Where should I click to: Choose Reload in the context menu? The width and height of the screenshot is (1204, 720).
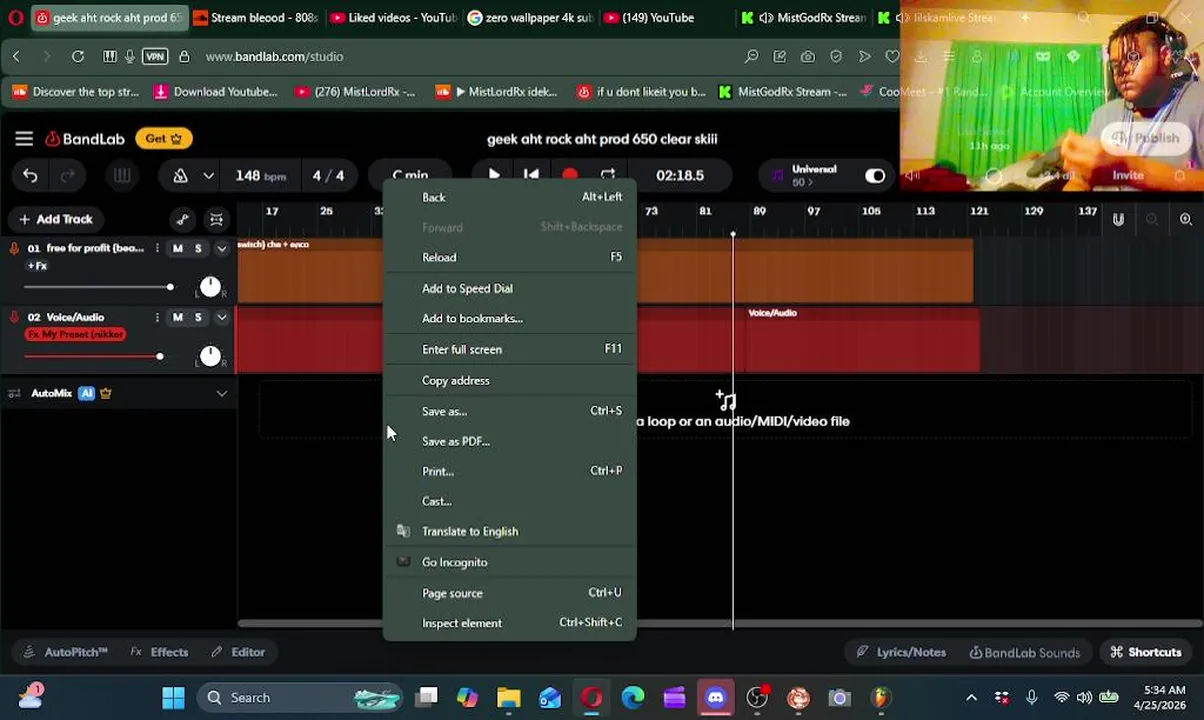pos(509,257)
